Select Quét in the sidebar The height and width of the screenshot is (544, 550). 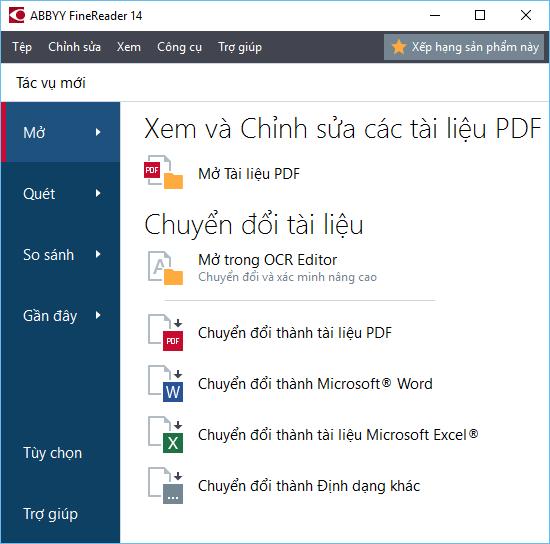pyautogui.click(x=61, y=193)
